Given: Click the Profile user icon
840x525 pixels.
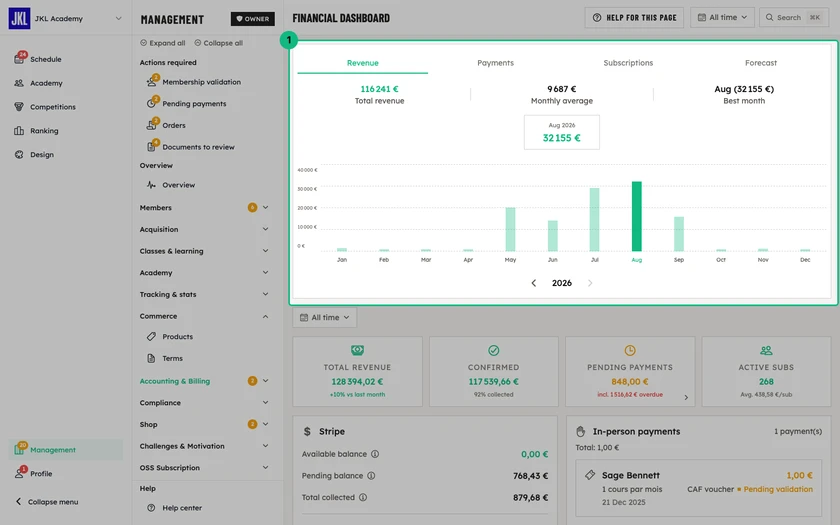Looking at the screenshot, I should click(x=19, y=473).
